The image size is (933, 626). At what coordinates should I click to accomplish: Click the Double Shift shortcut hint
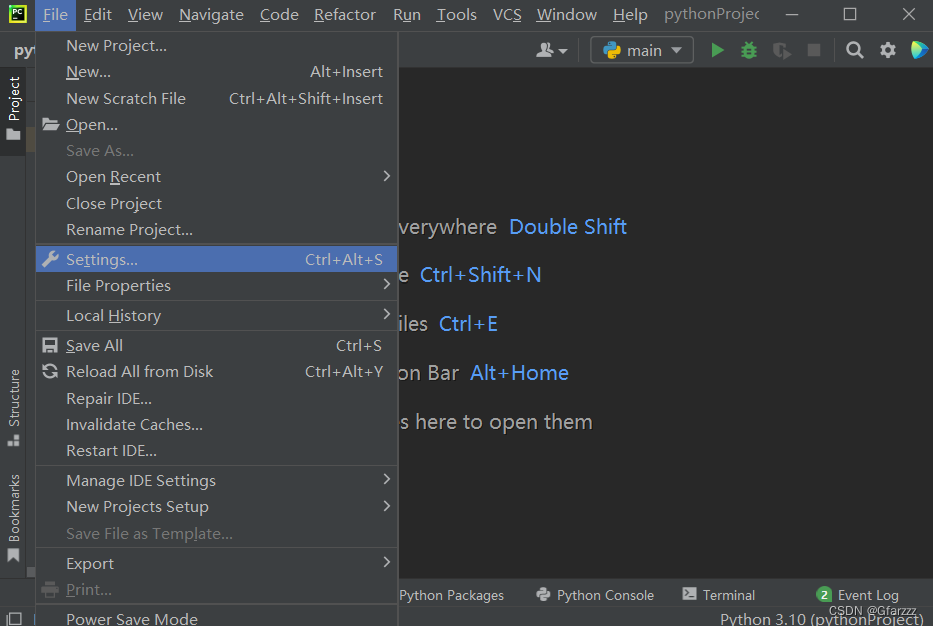568,227
